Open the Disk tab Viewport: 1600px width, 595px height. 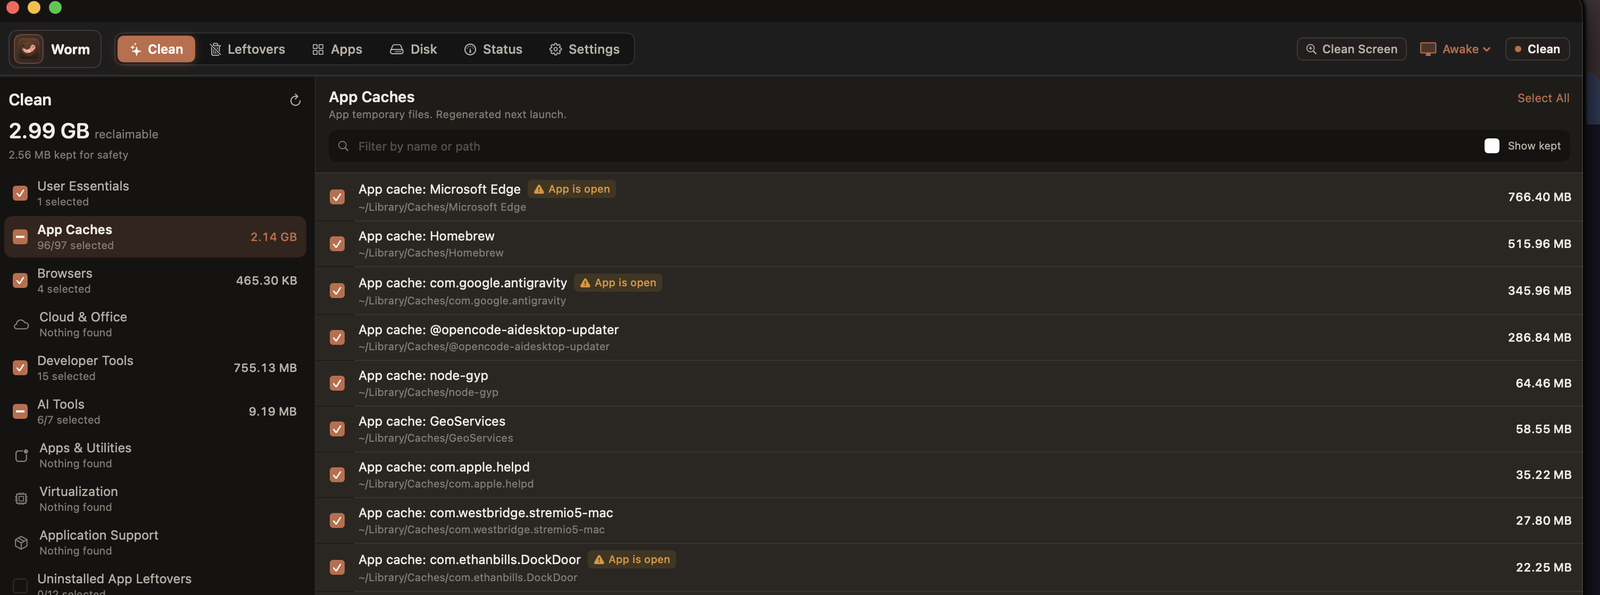pyautogui.click(x=413, y=49)
